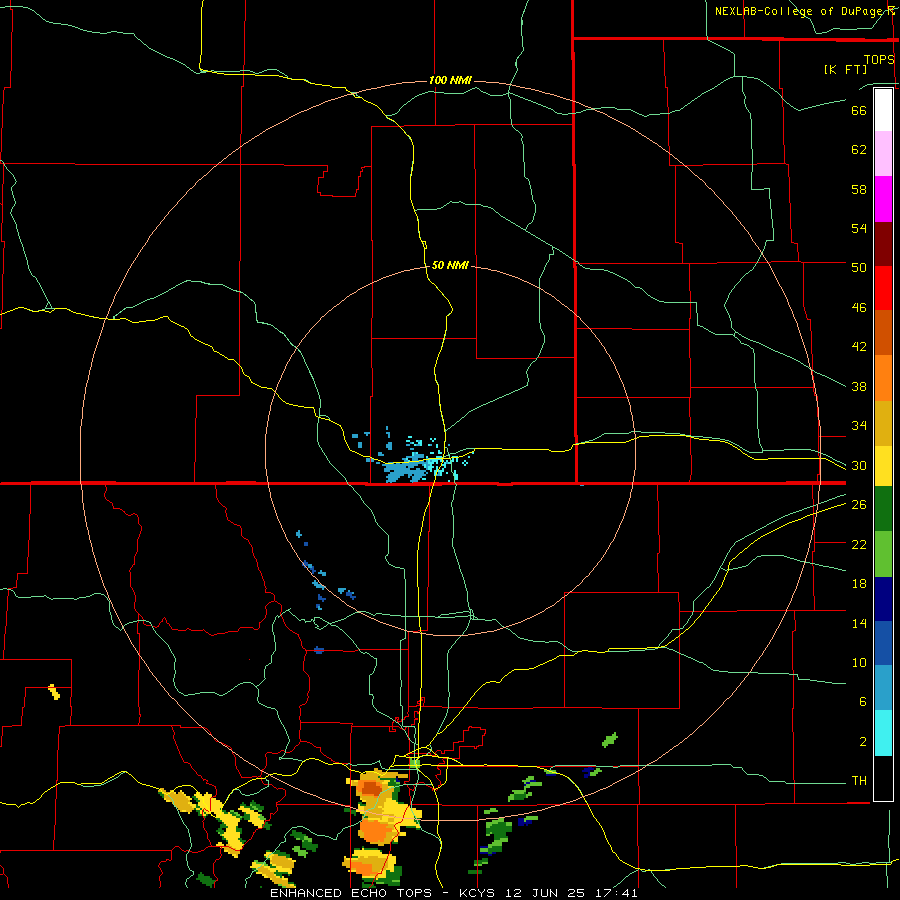Click the cyan legend swatch

883,733
